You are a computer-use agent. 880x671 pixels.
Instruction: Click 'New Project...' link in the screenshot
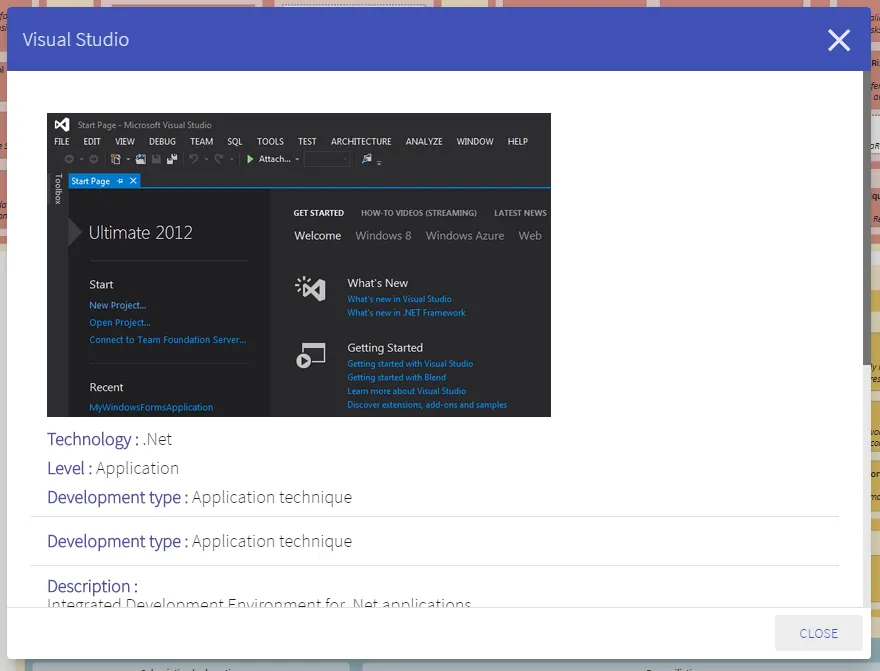pyautogui.click(x=117, y=305)
